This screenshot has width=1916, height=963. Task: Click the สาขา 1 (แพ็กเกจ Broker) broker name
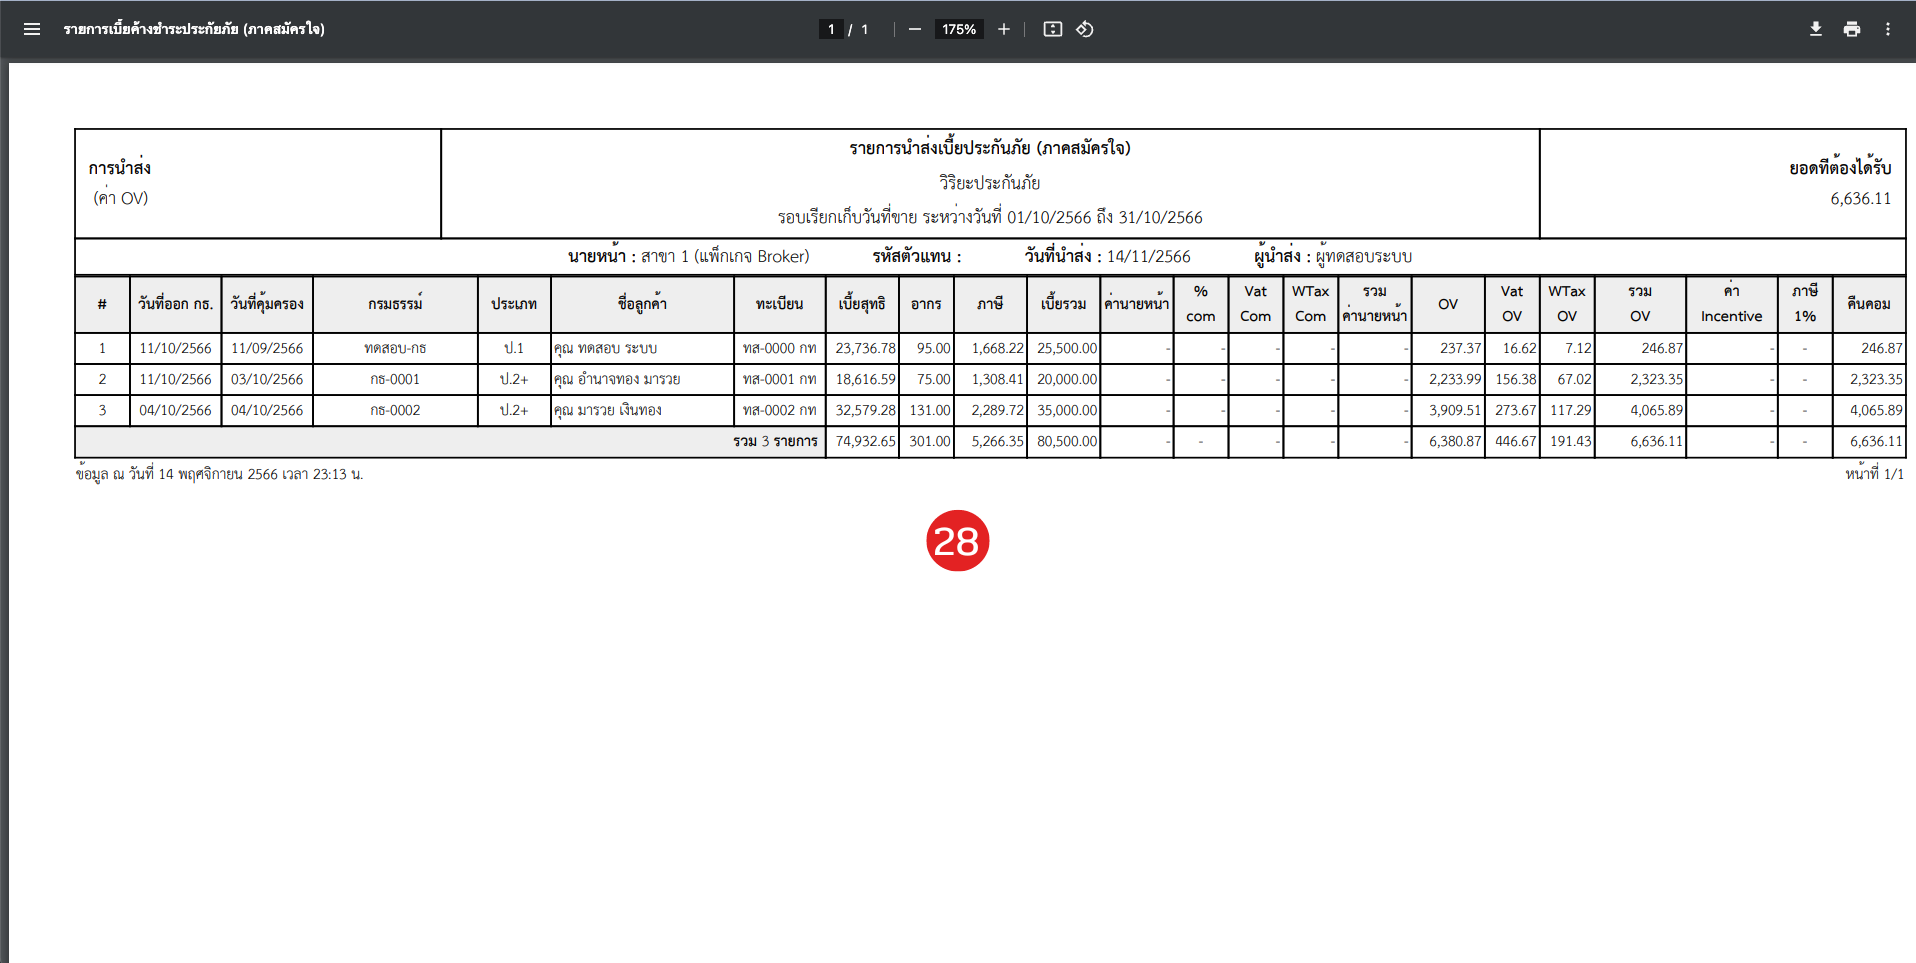pyautogui.click(x=725, y=257)
